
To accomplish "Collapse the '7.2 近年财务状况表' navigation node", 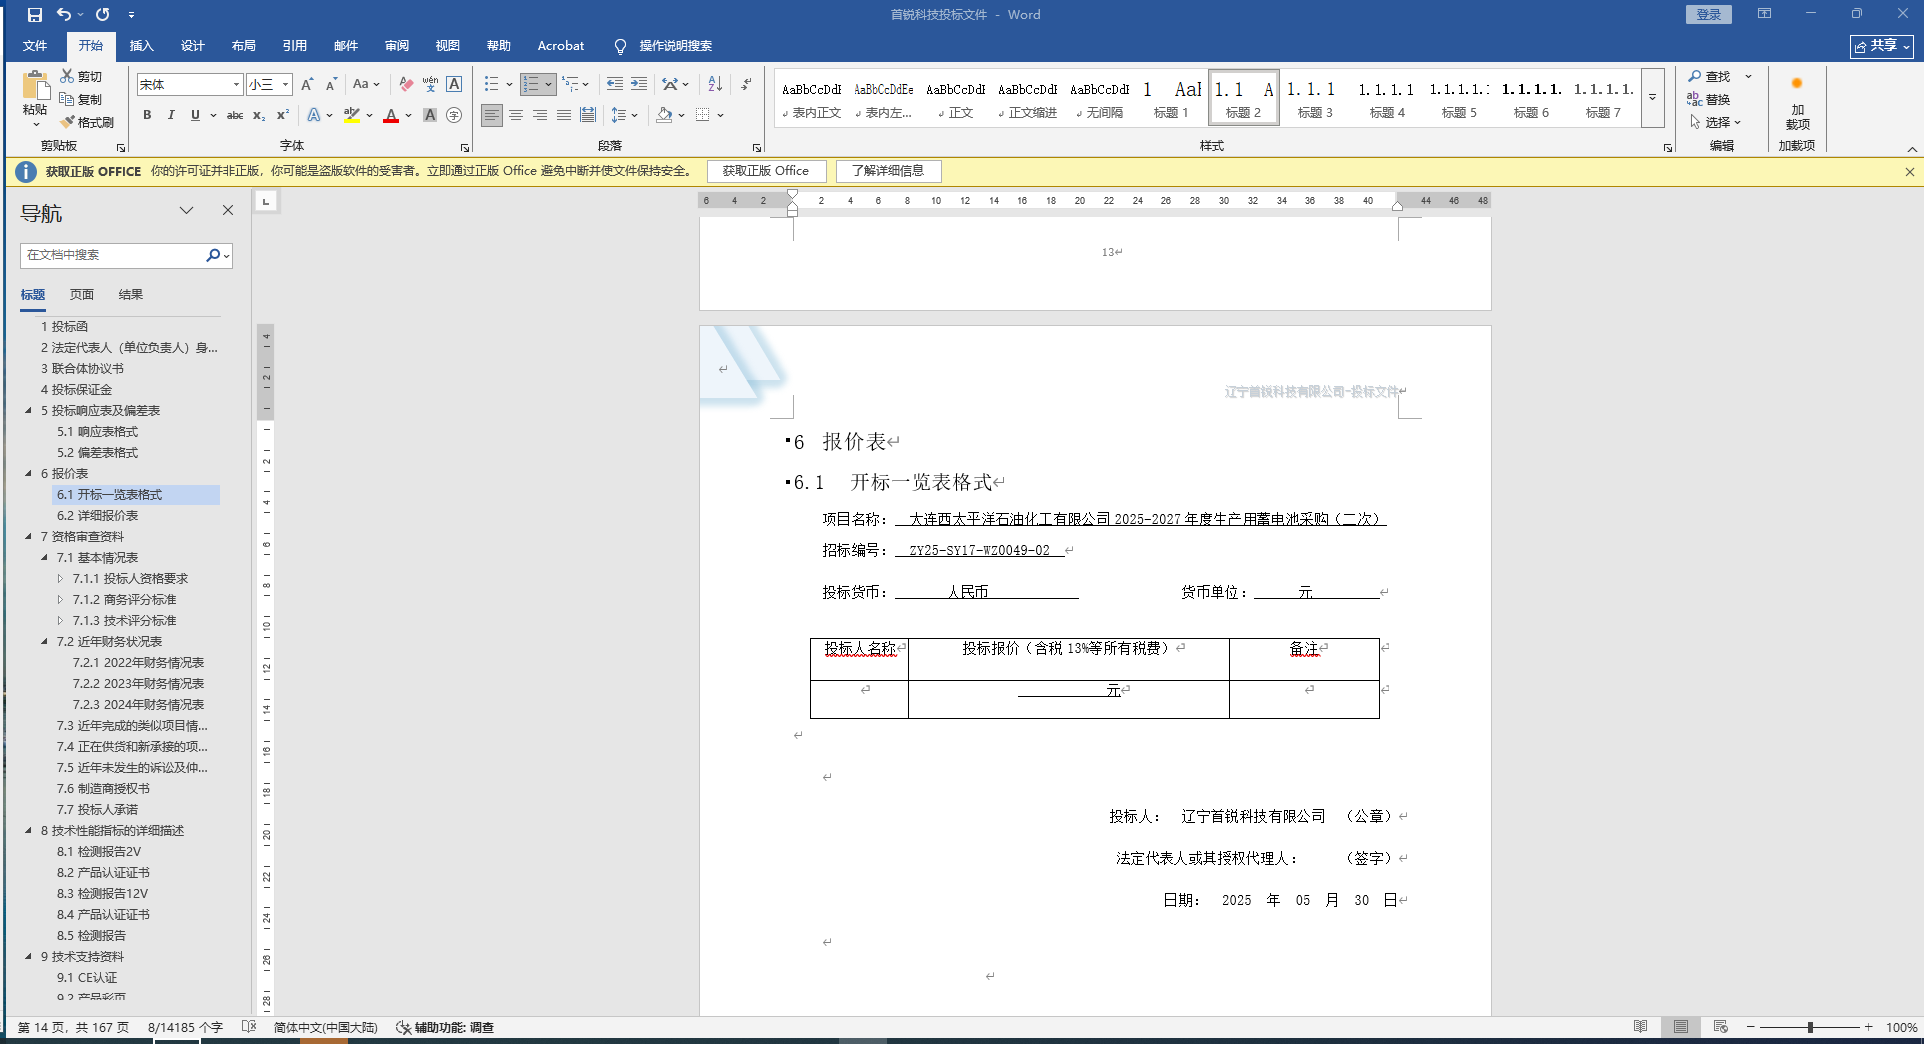I will pyautogui.click(x=44, y=641).
